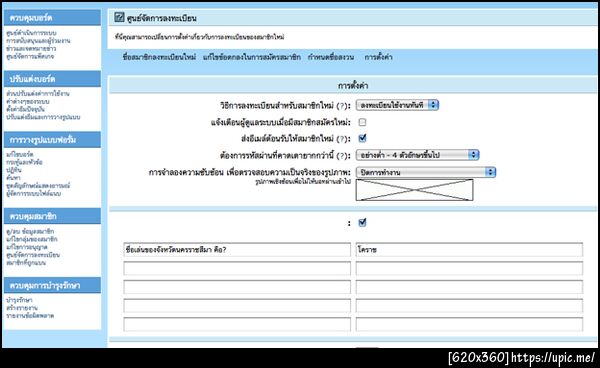600x368 pixels.
Task: Open ข่าวและจดหมายข่าว sidebar link
Action: pos(31,49)
